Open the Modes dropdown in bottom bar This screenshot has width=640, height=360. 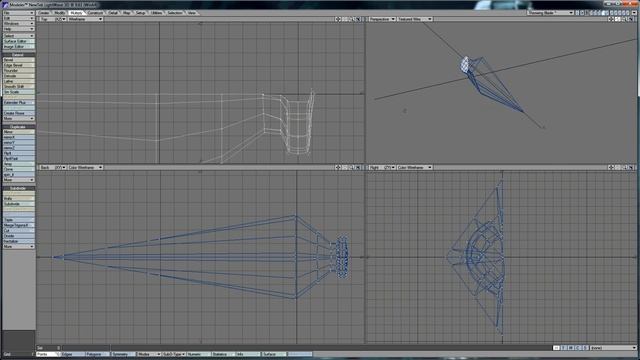tap(149, 354)
